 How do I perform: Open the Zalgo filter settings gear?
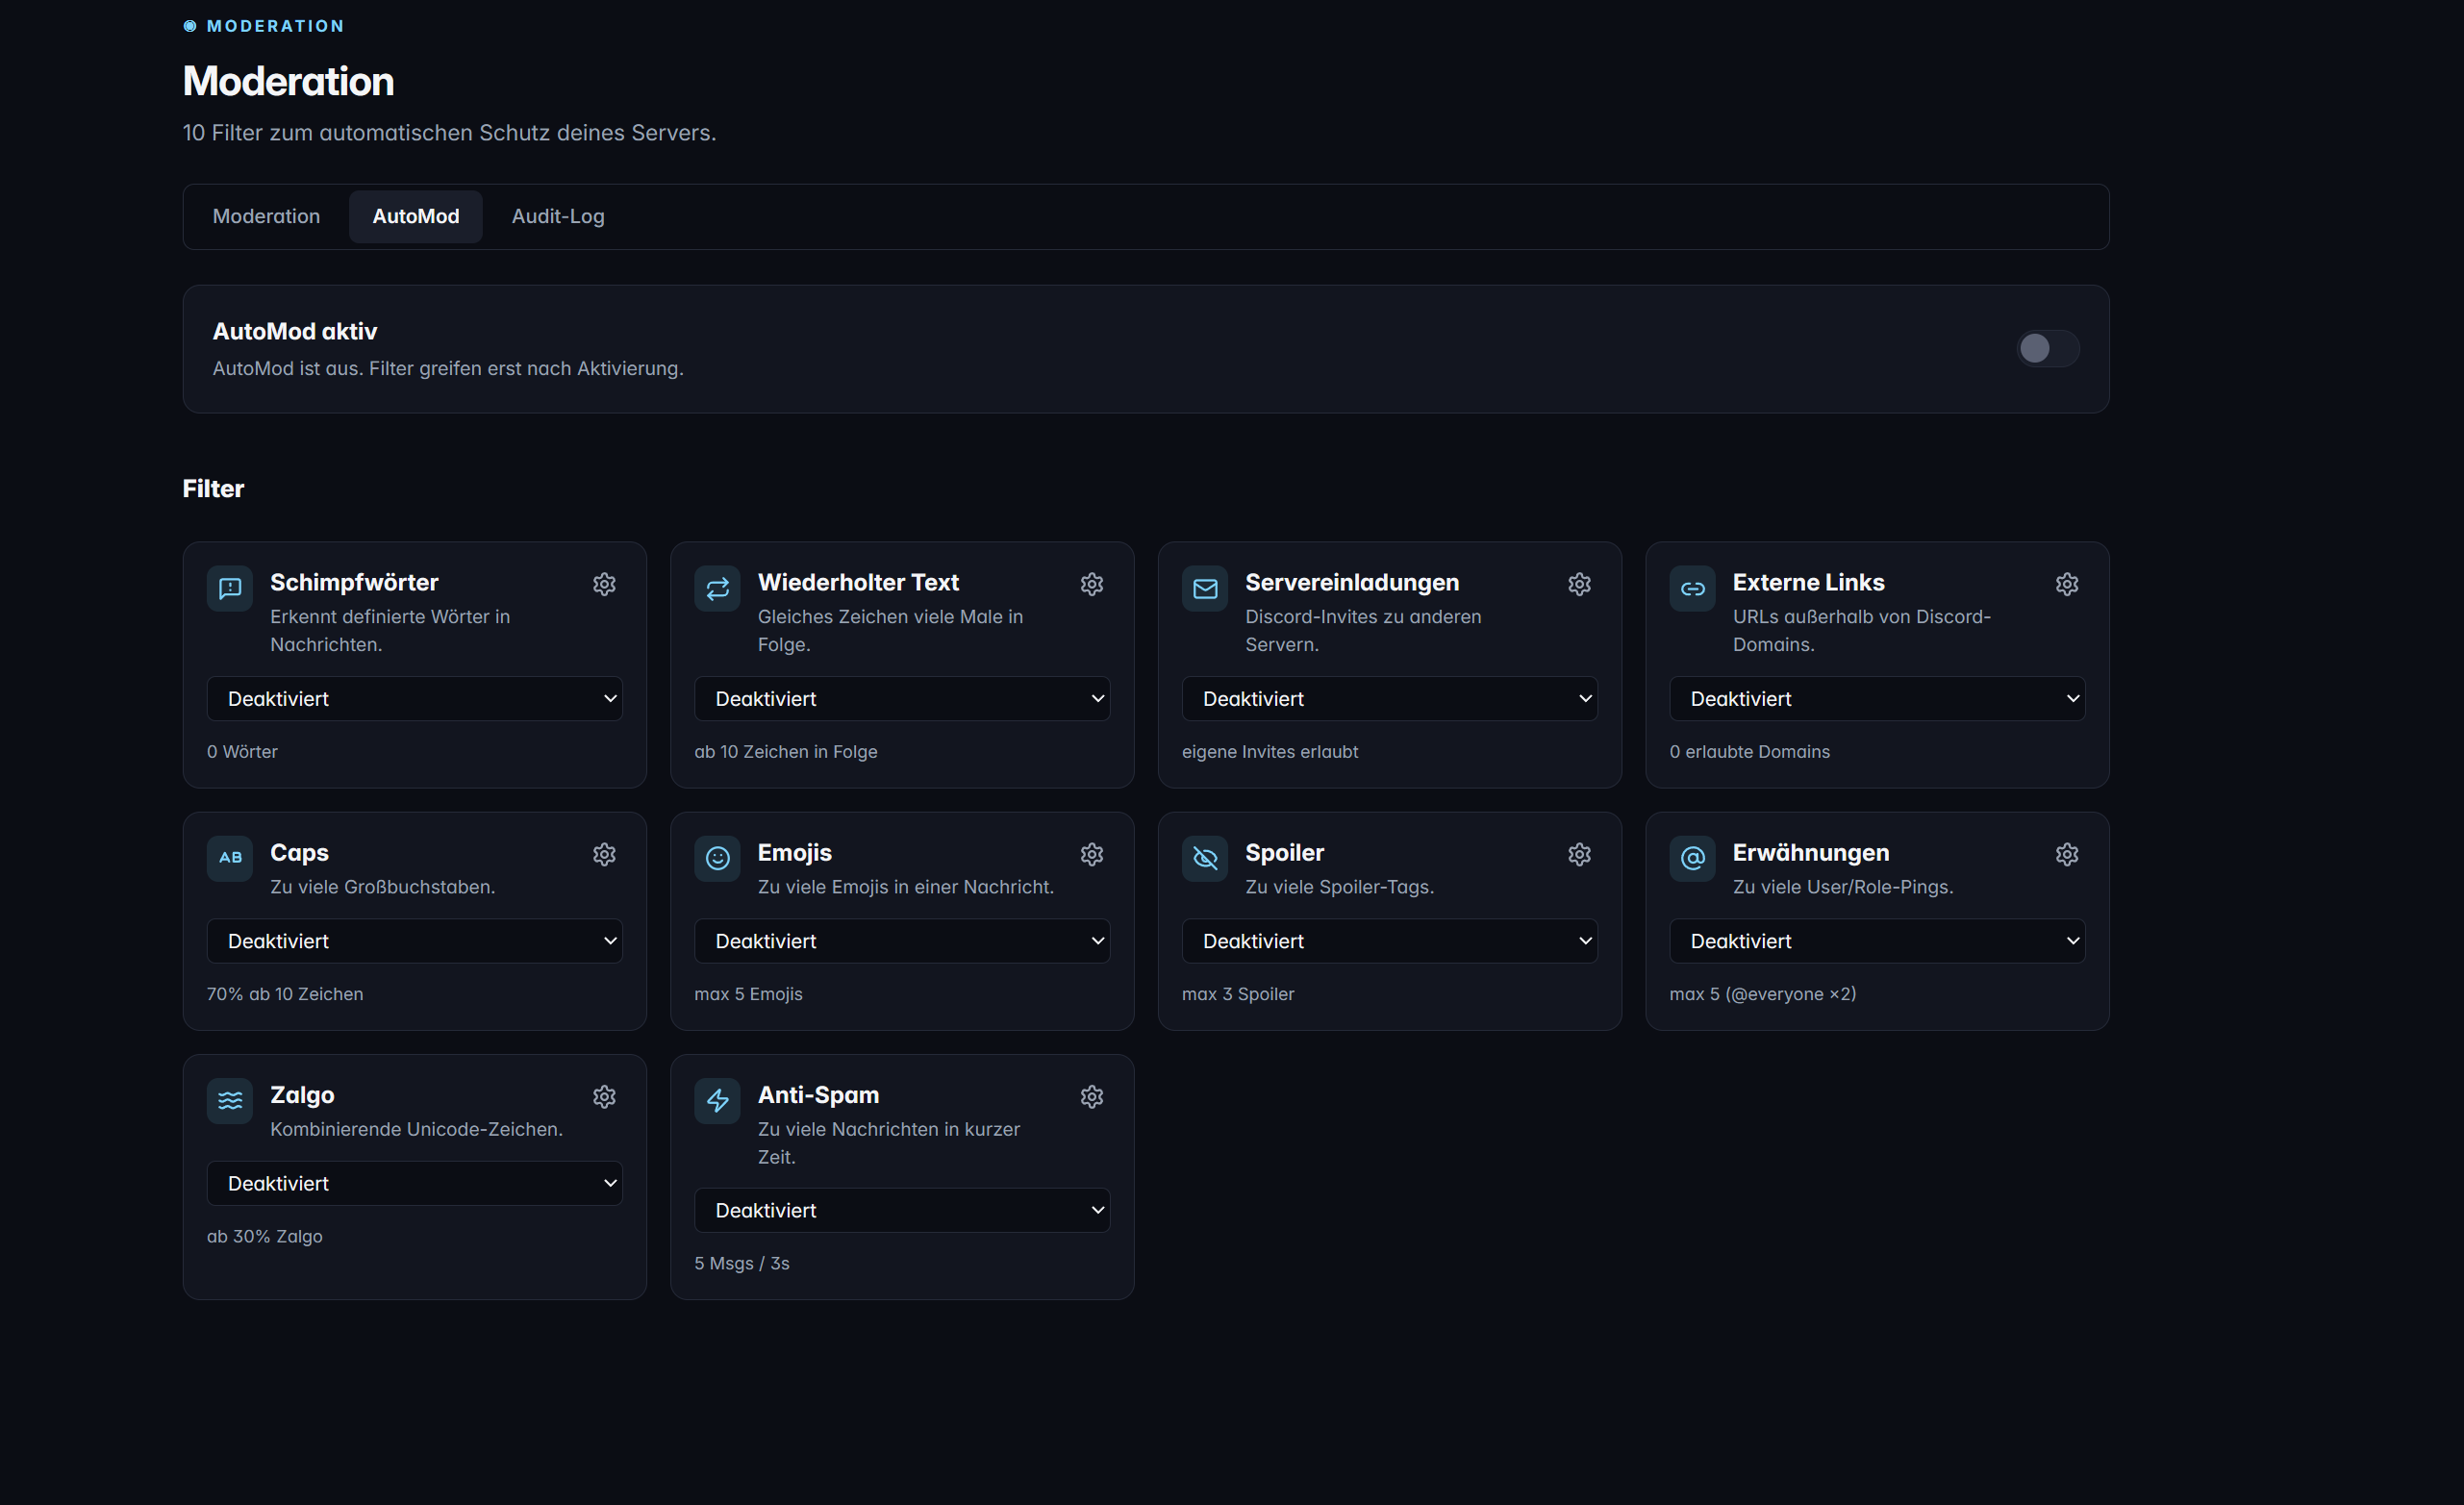(x=604, y=1096)
